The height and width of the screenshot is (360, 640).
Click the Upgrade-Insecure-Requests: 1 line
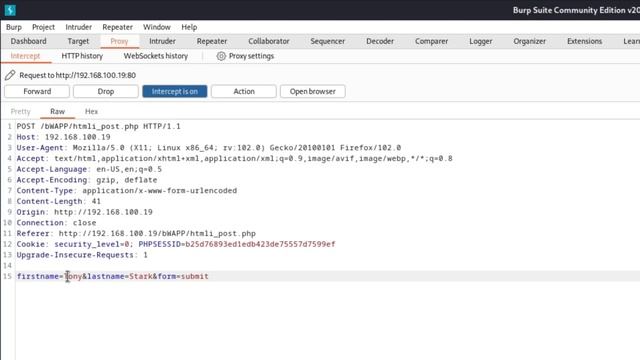[82, 255]
